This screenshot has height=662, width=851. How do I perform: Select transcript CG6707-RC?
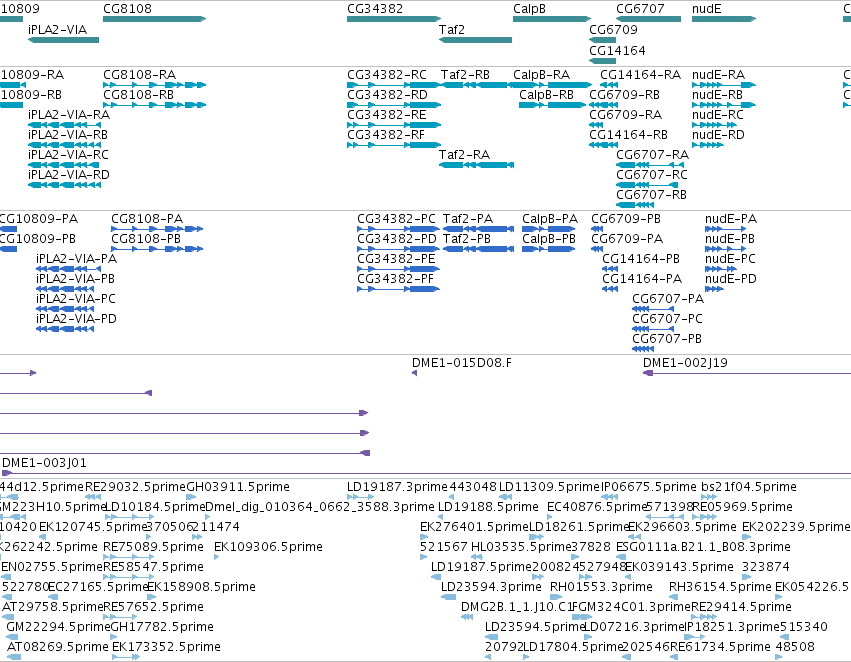[652, 175]
